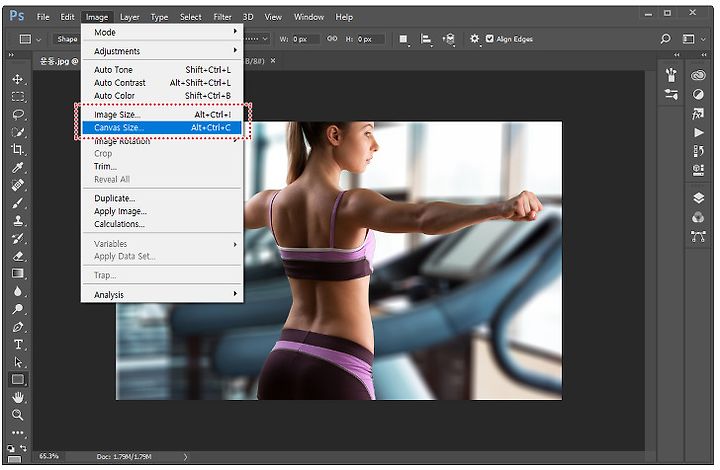The height and width of the screenshot is (470, 720).
Task: Select the Lasso tool
Action: point(17,114)
